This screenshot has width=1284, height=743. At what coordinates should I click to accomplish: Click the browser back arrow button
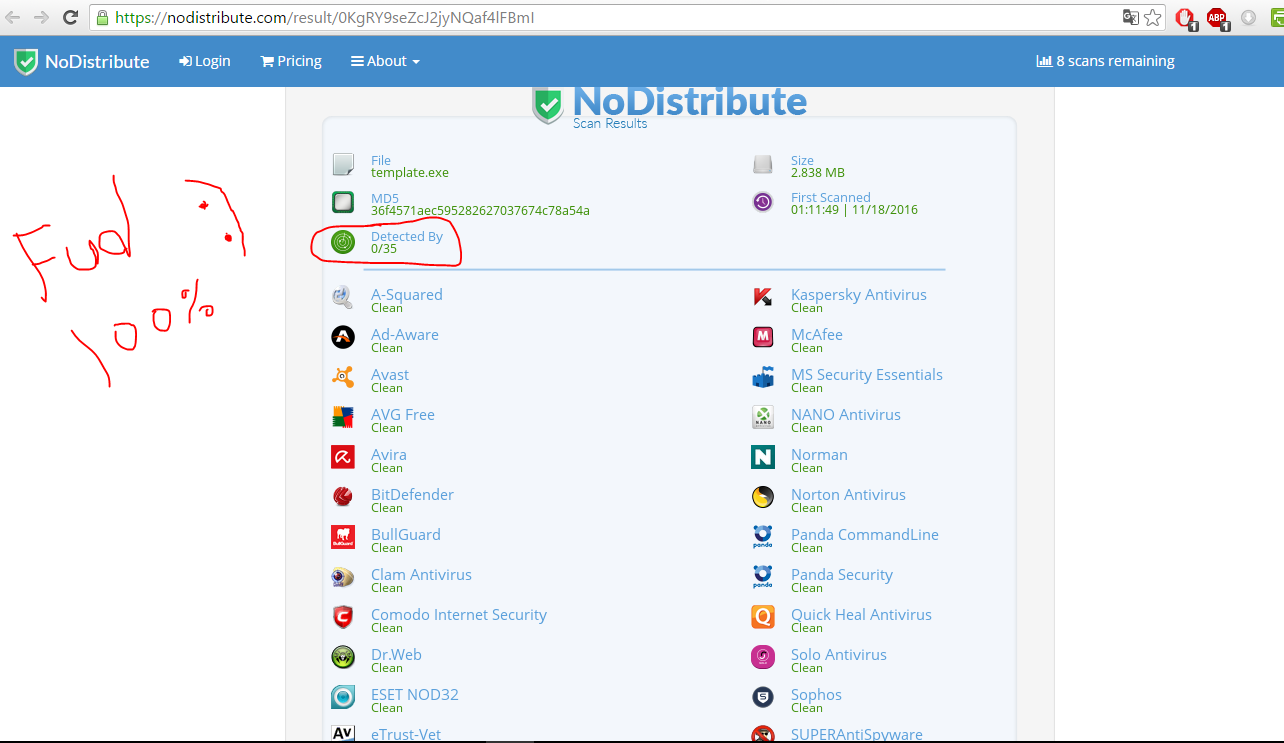pyautogui.click(x=14, y=17)
